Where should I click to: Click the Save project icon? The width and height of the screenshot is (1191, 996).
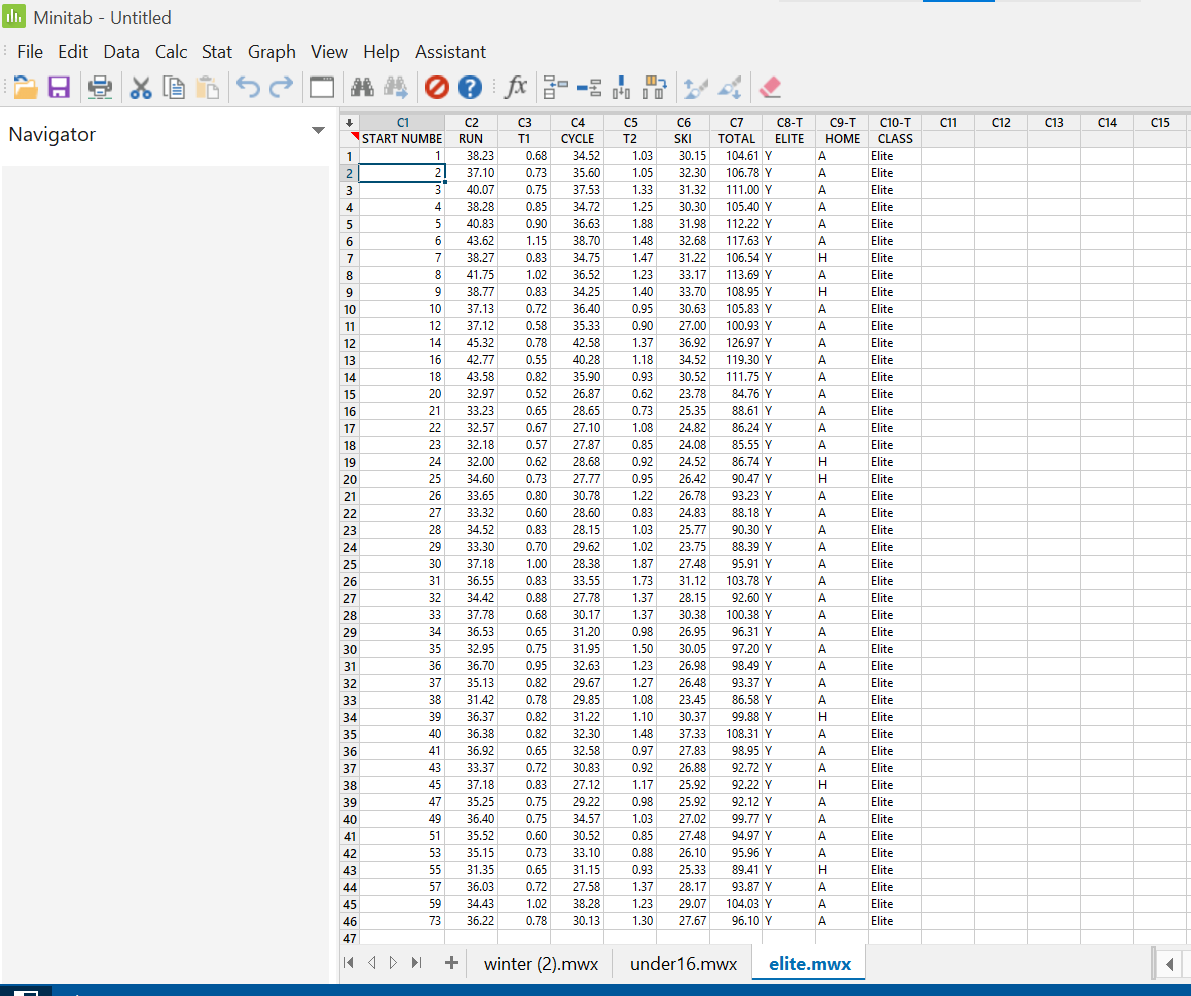pyautogui.click(x=58, y=87)
